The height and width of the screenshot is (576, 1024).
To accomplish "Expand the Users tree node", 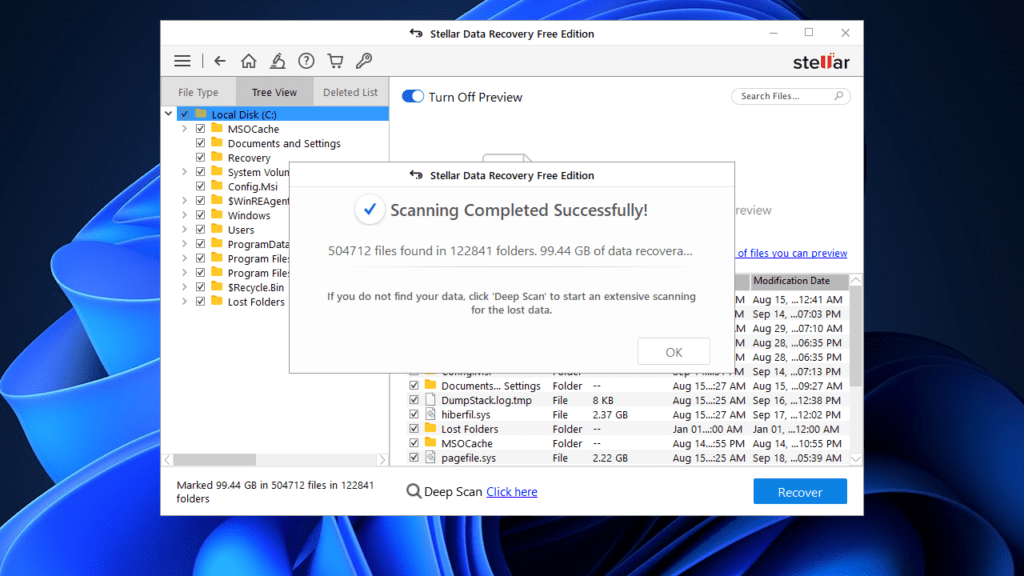I will 184,229.
